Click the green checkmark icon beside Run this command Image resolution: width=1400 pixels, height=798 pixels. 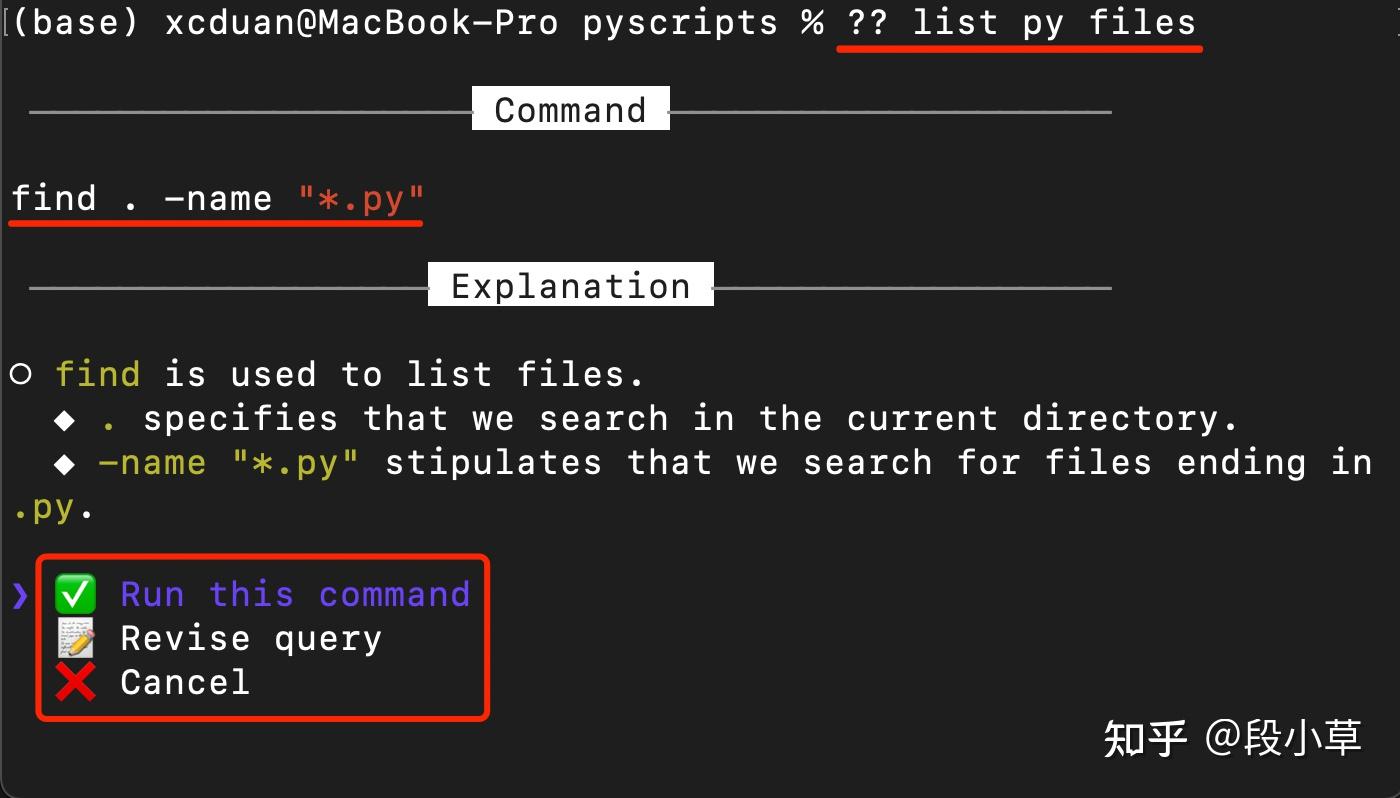74,593
